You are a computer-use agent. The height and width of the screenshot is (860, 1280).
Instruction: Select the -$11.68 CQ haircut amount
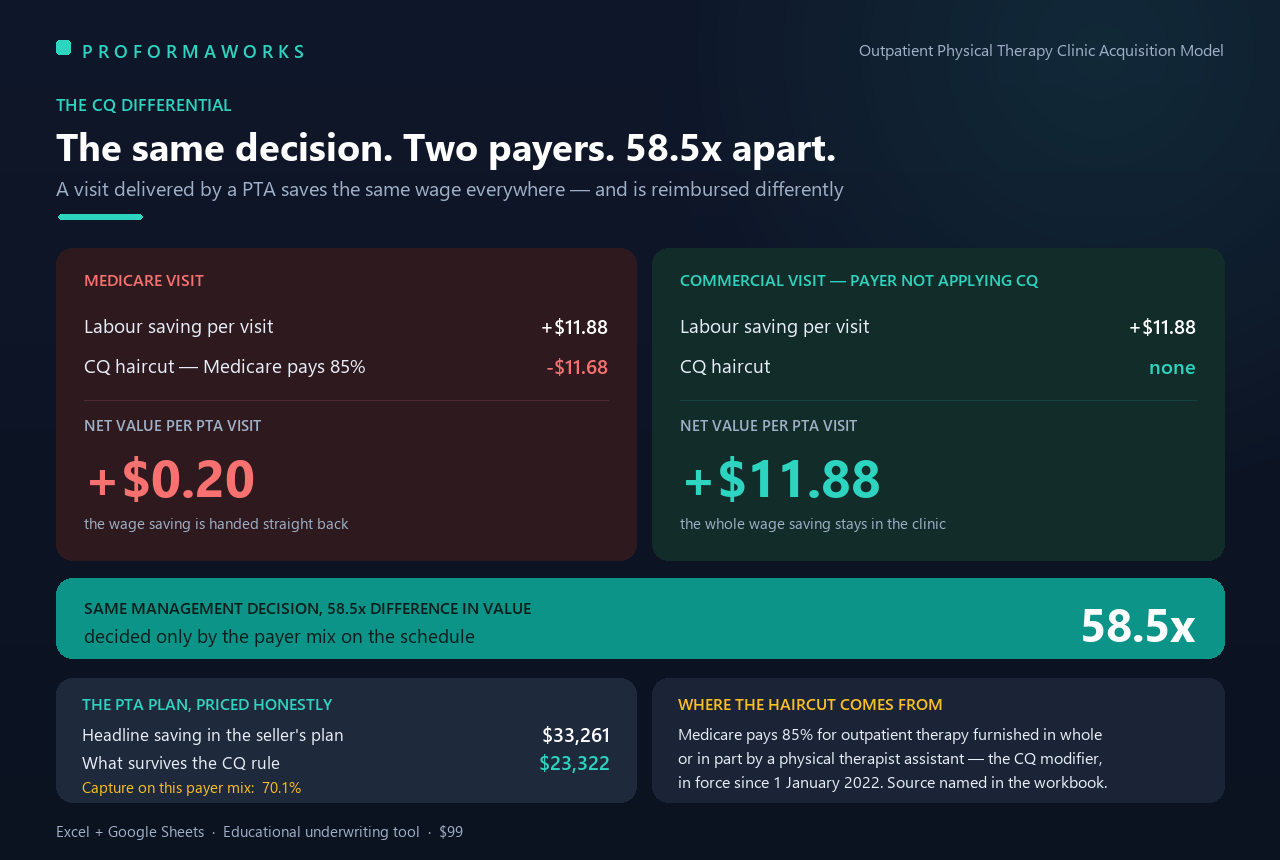[577, 367]
